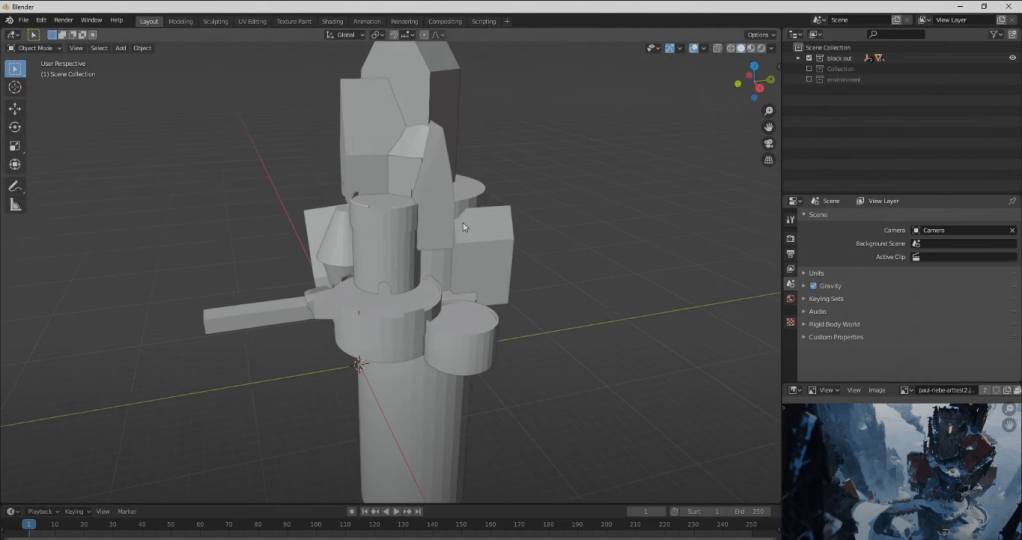Select the Rotate tool

(x=15, y=127)
